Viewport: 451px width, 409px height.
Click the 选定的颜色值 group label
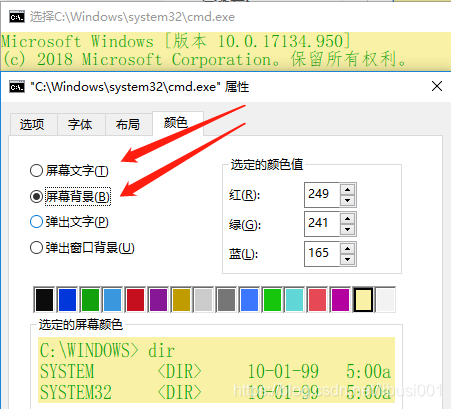(x=267, y=164)
